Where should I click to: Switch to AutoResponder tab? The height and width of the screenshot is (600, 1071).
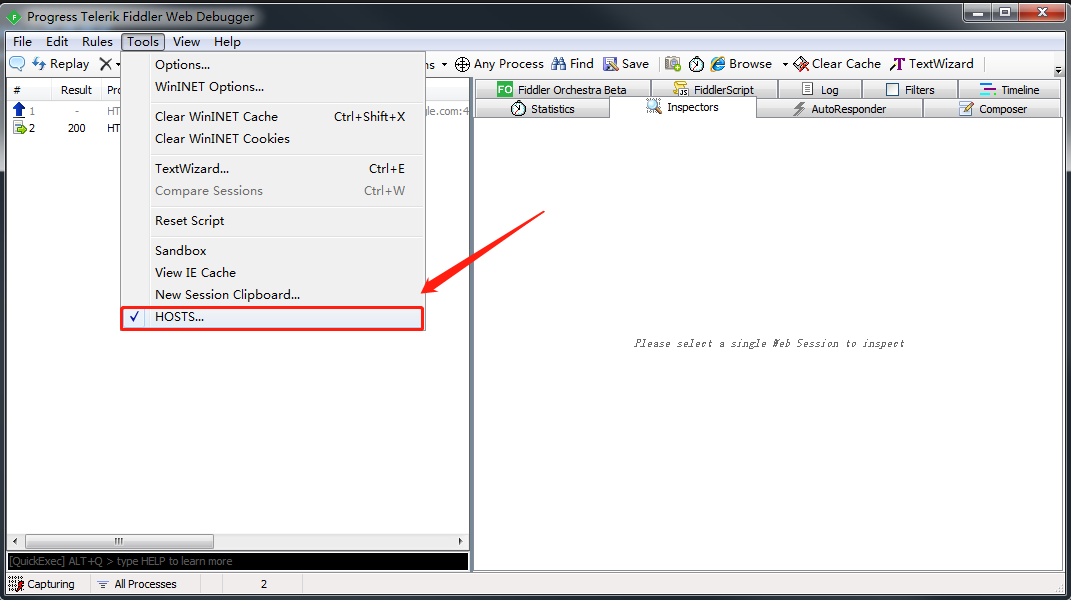tap(839, 109)
